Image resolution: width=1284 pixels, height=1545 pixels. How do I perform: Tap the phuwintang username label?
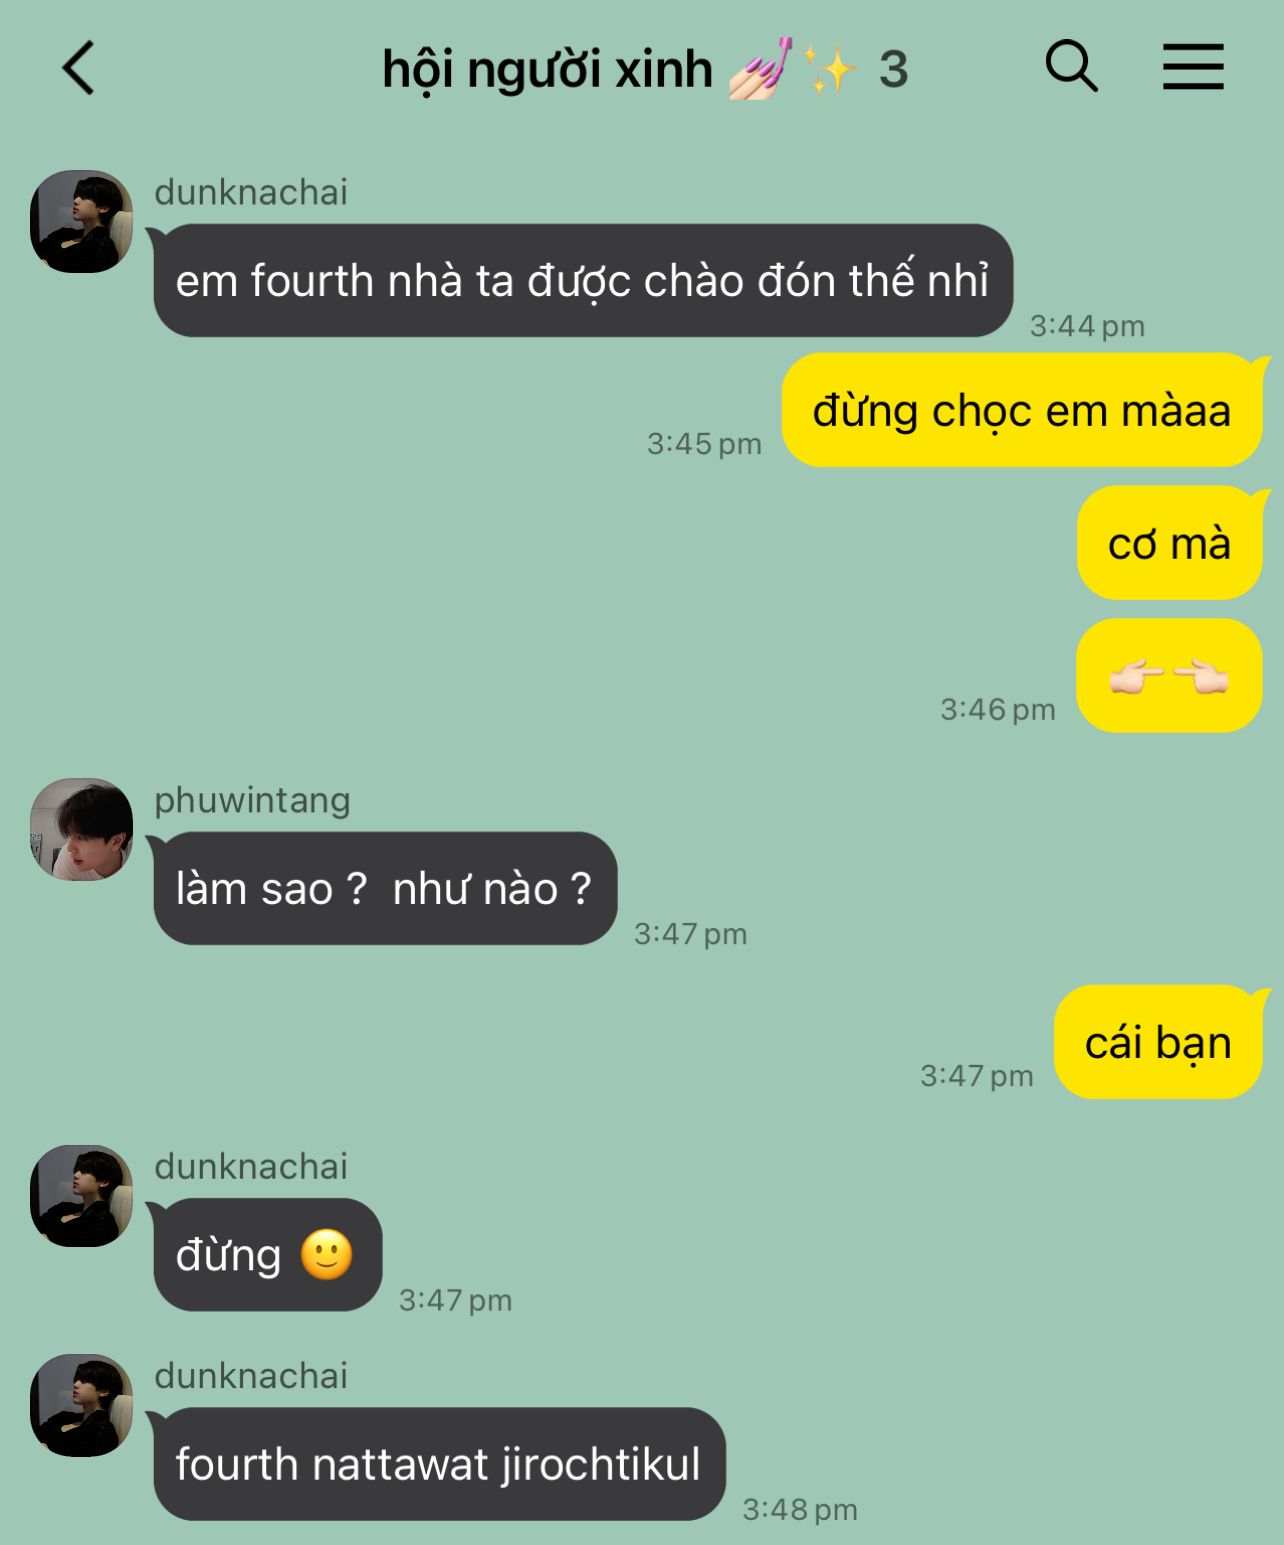point(252,800)
